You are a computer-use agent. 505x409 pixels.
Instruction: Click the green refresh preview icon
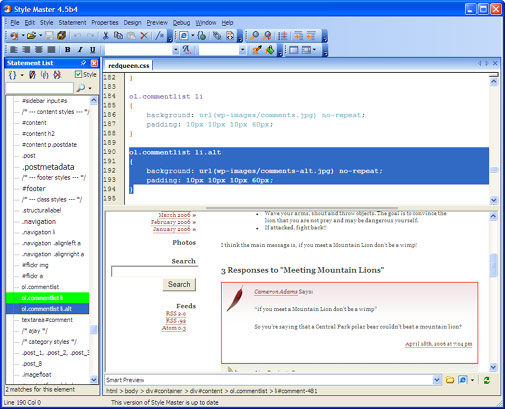coord(487,380)
